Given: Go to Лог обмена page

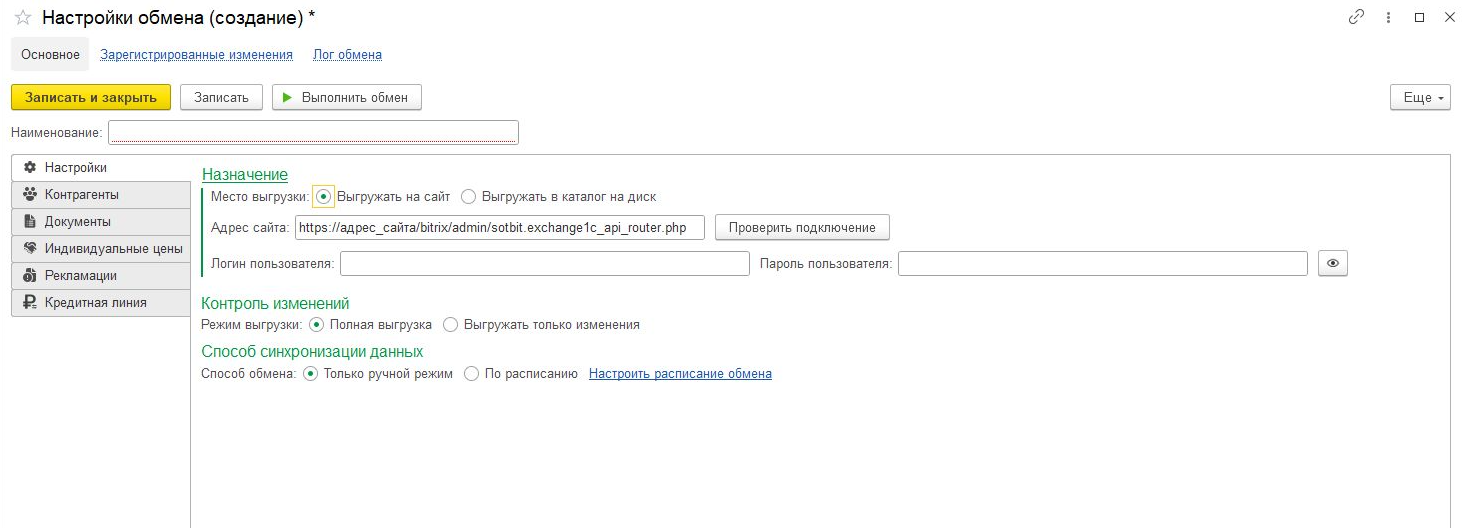Looking at the screenshot, I should (347, 55).
